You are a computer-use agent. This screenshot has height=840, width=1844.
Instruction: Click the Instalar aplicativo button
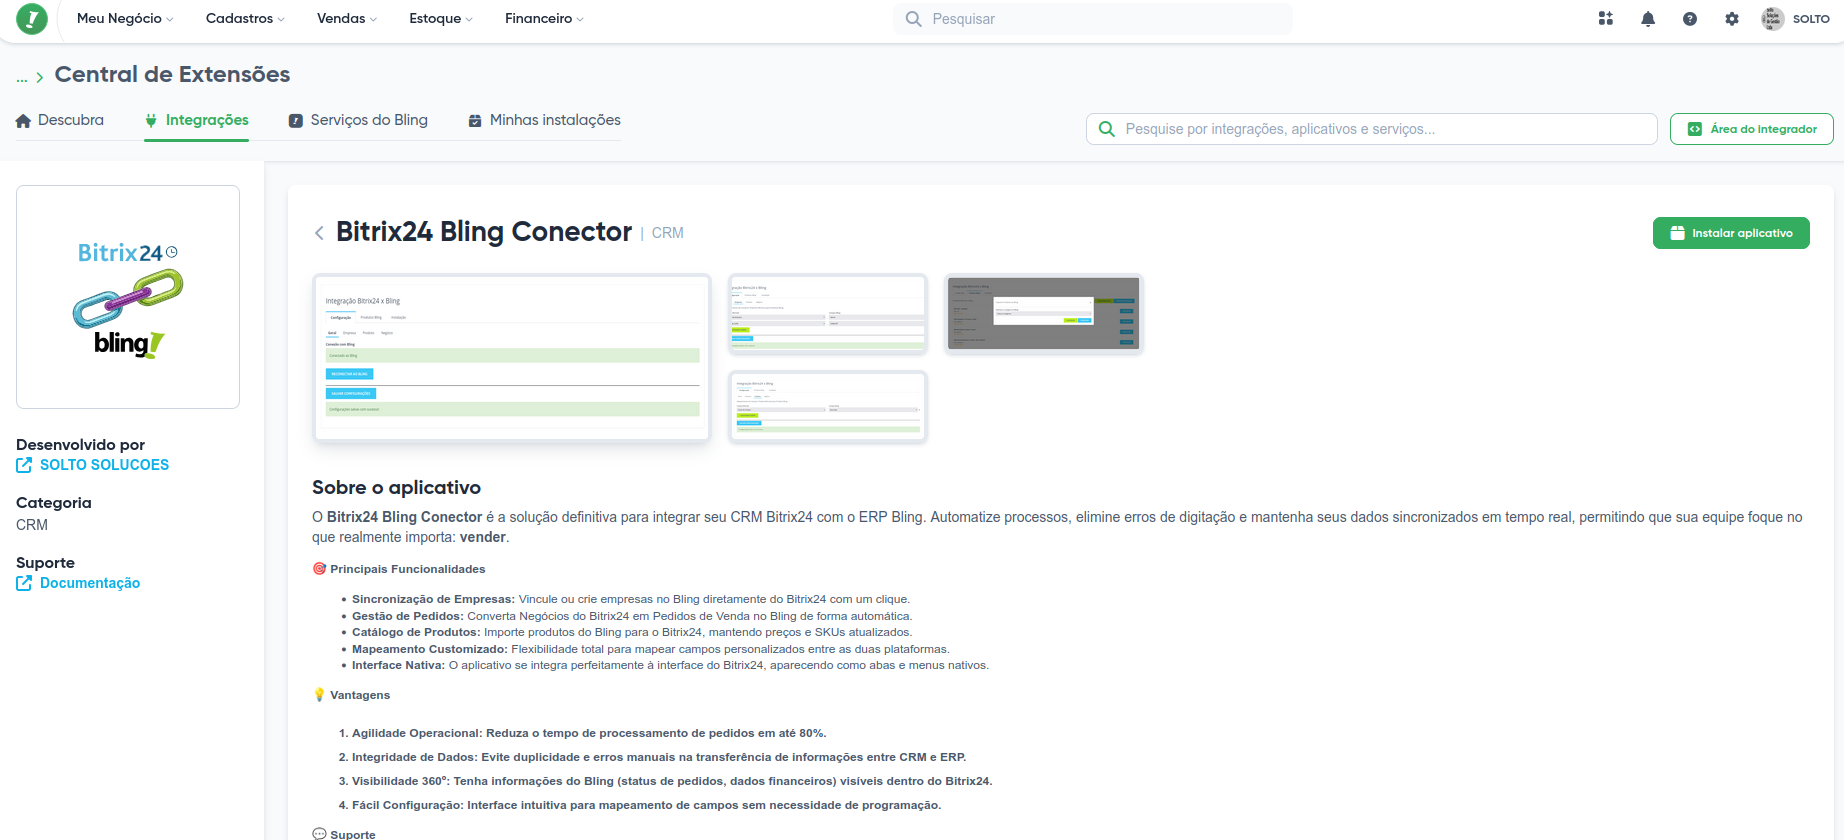[x=1731, y=233]
